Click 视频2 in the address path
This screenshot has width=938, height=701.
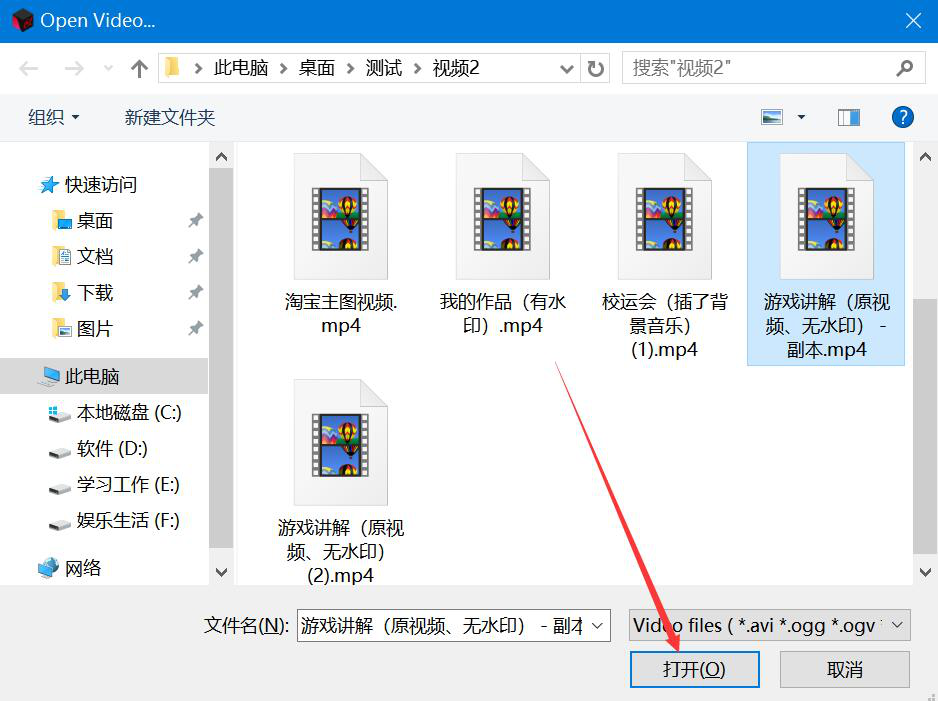456,68
